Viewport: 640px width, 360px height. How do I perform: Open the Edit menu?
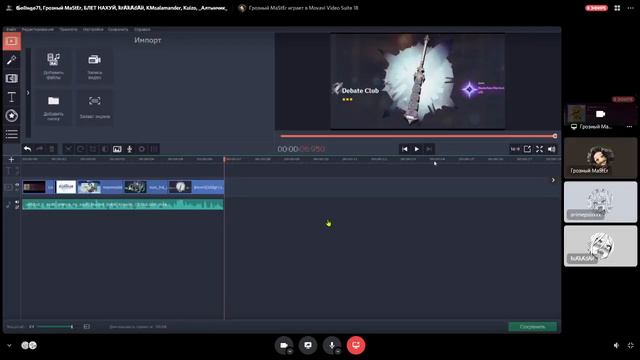(38, 29)
